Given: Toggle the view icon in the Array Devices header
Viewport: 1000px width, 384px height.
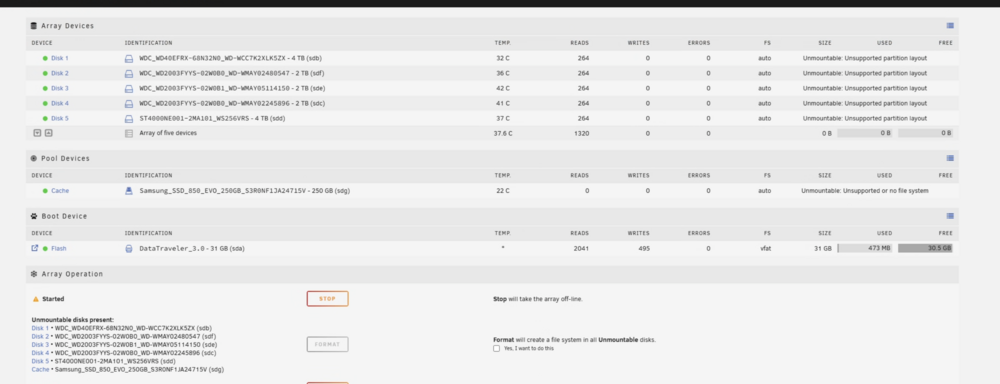Looking at the screenshot, I should coord(950,26).
